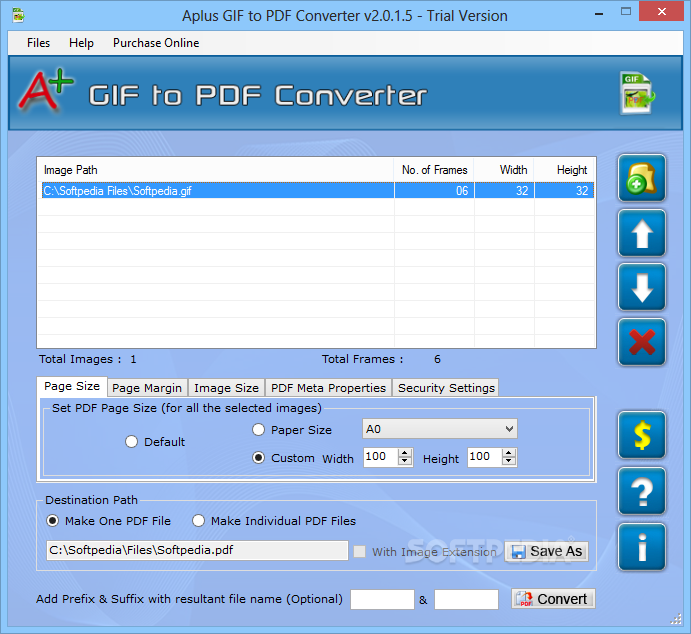Remove selected image with red X button
Viewport: 691px width, 634px height.
click(642, 342)
